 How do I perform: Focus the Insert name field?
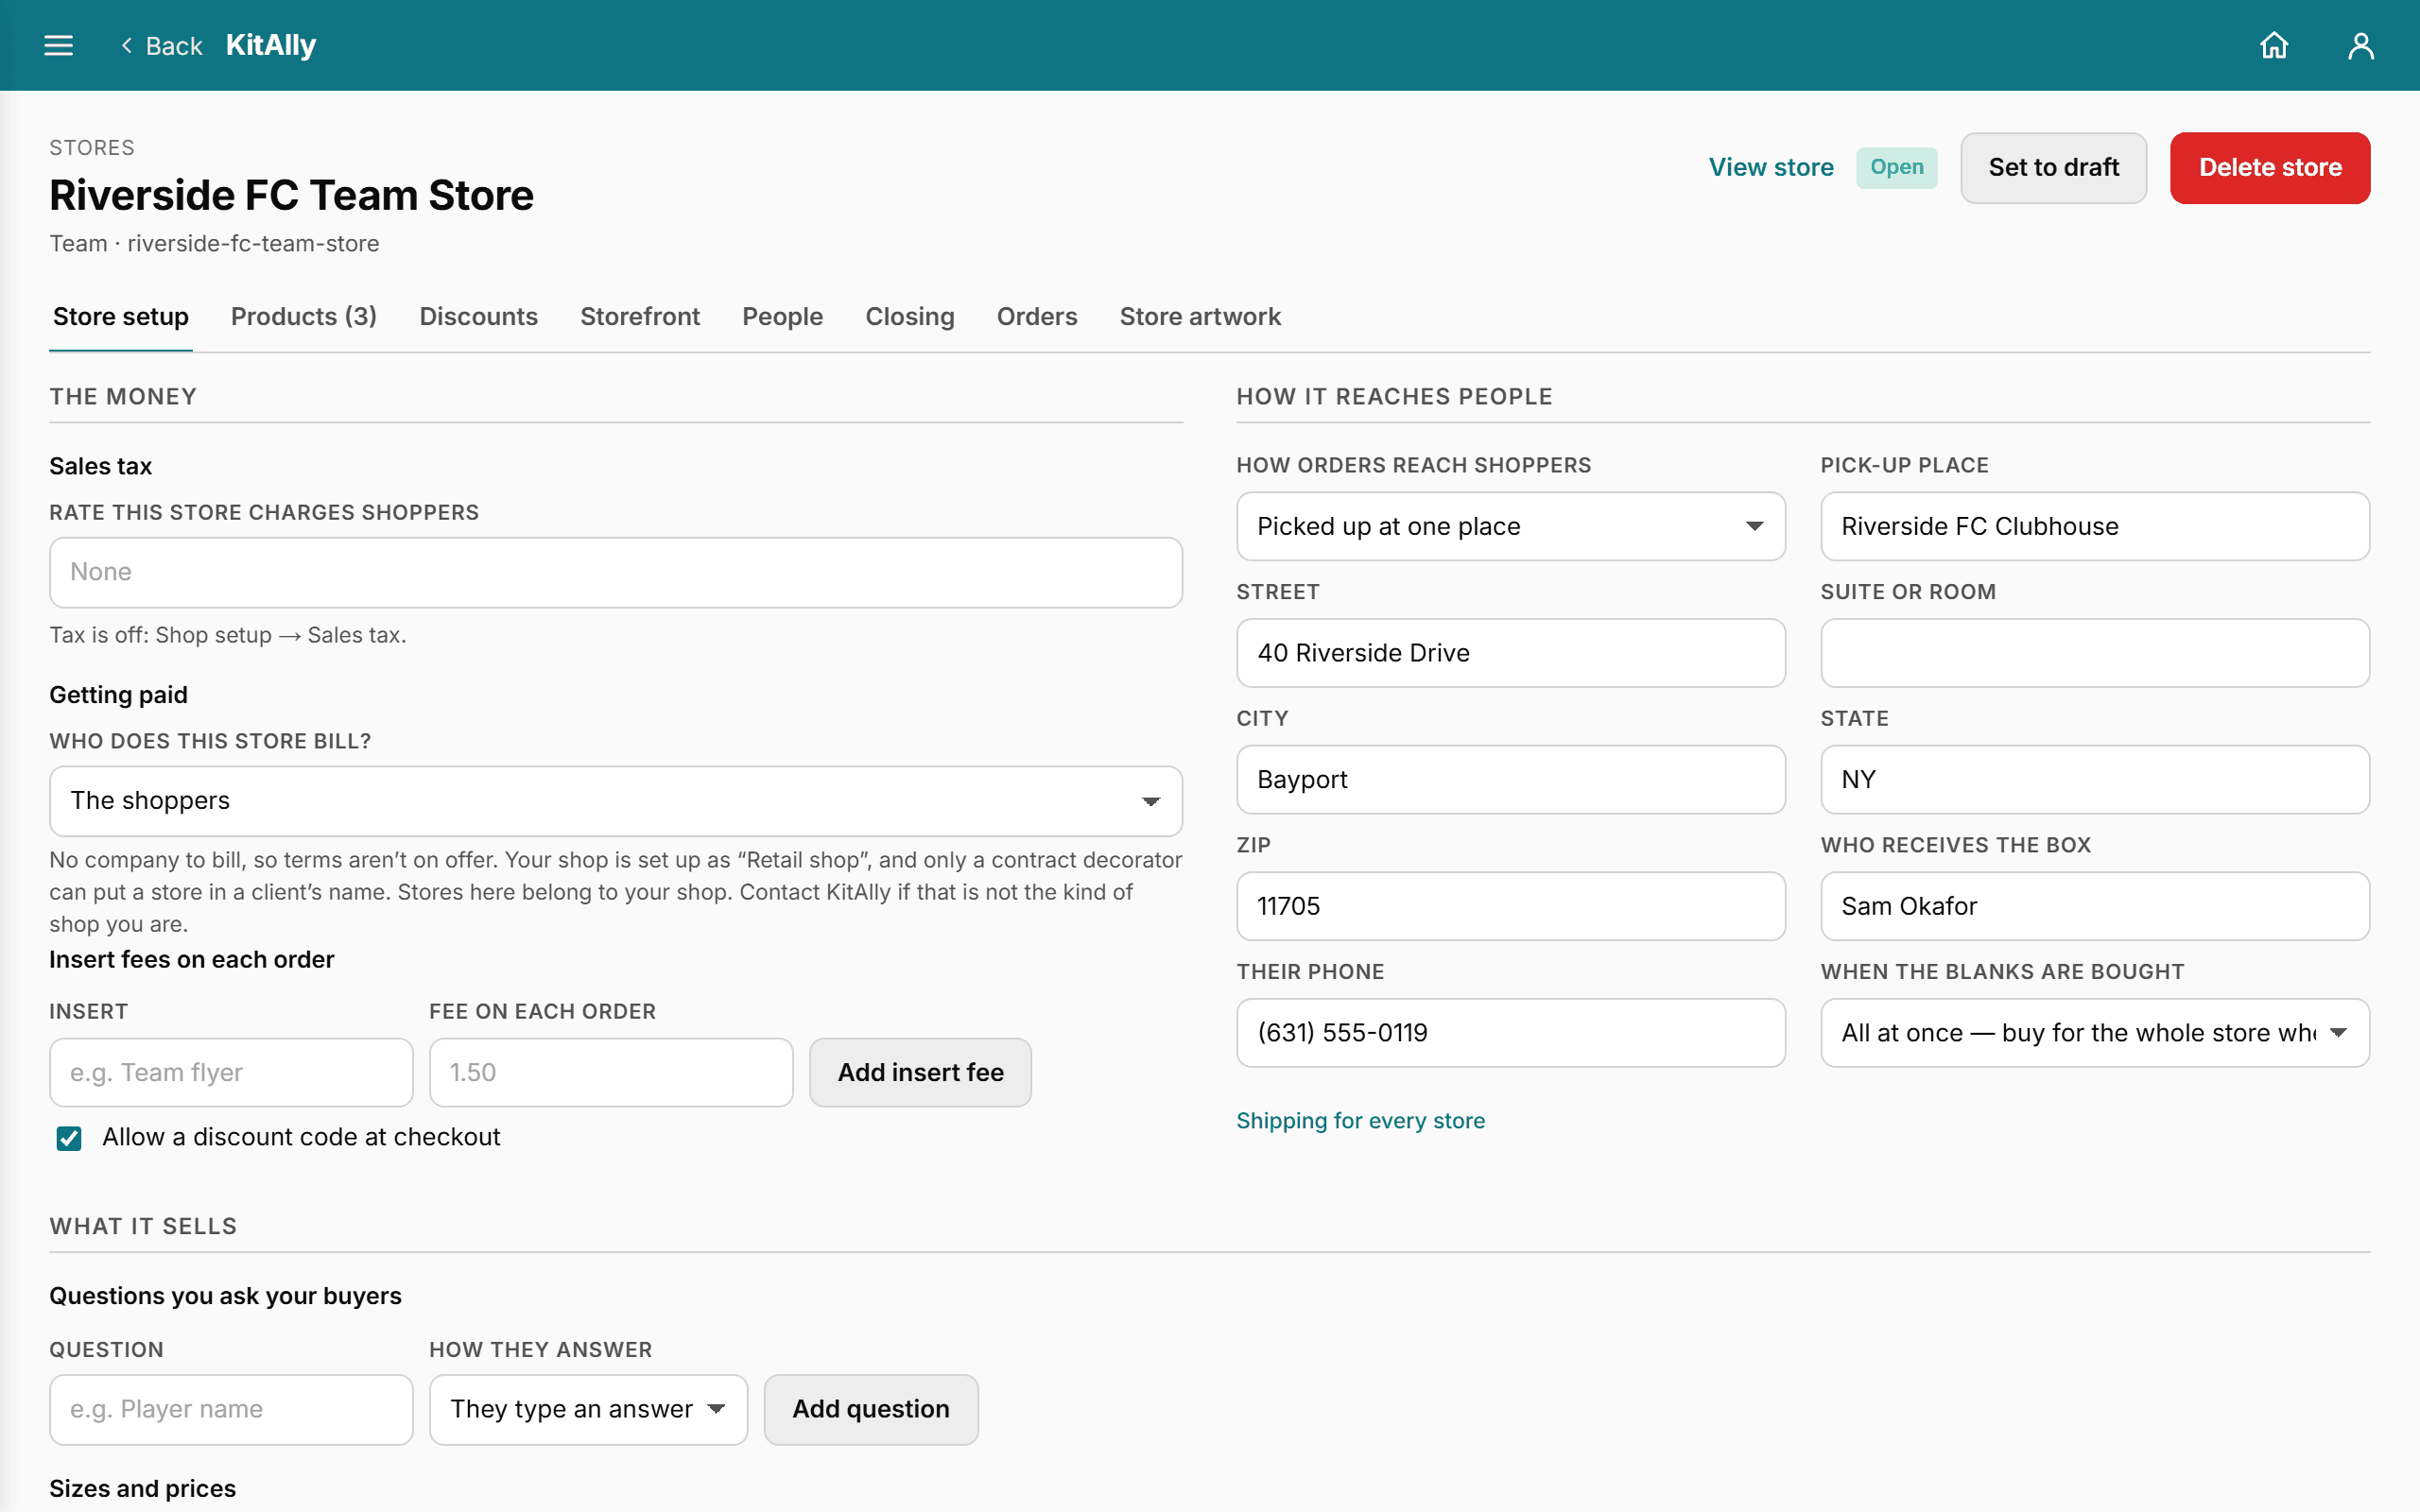pos(231,1072)
